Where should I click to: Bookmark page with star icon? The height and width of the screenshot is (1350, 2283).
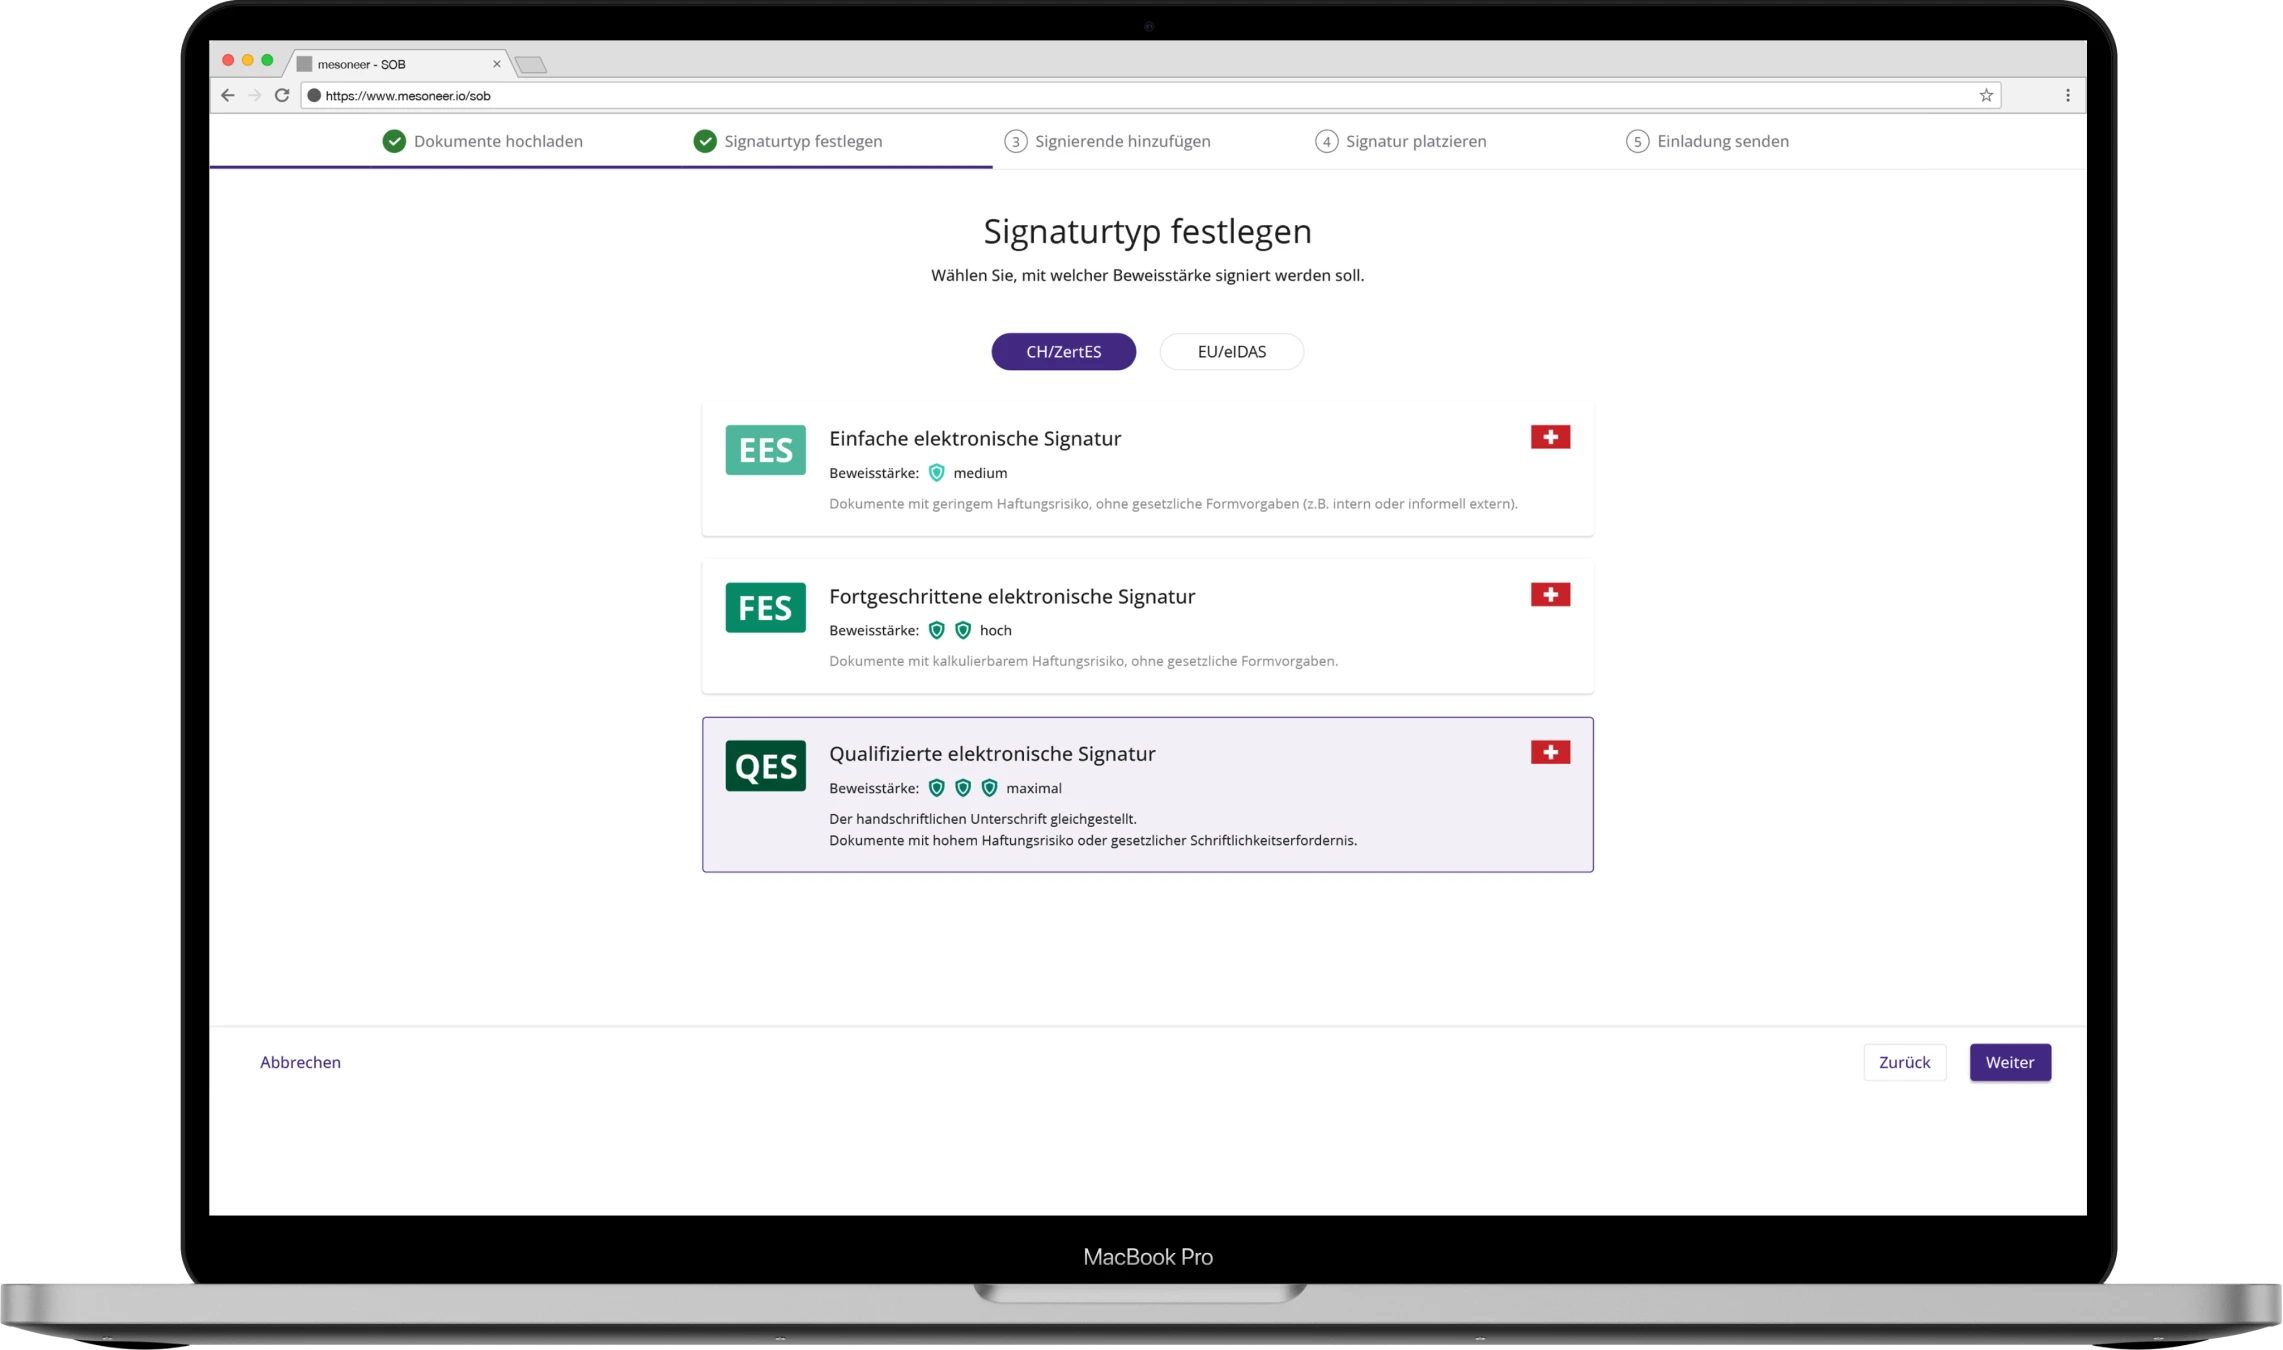click(x=1986, y=95)
